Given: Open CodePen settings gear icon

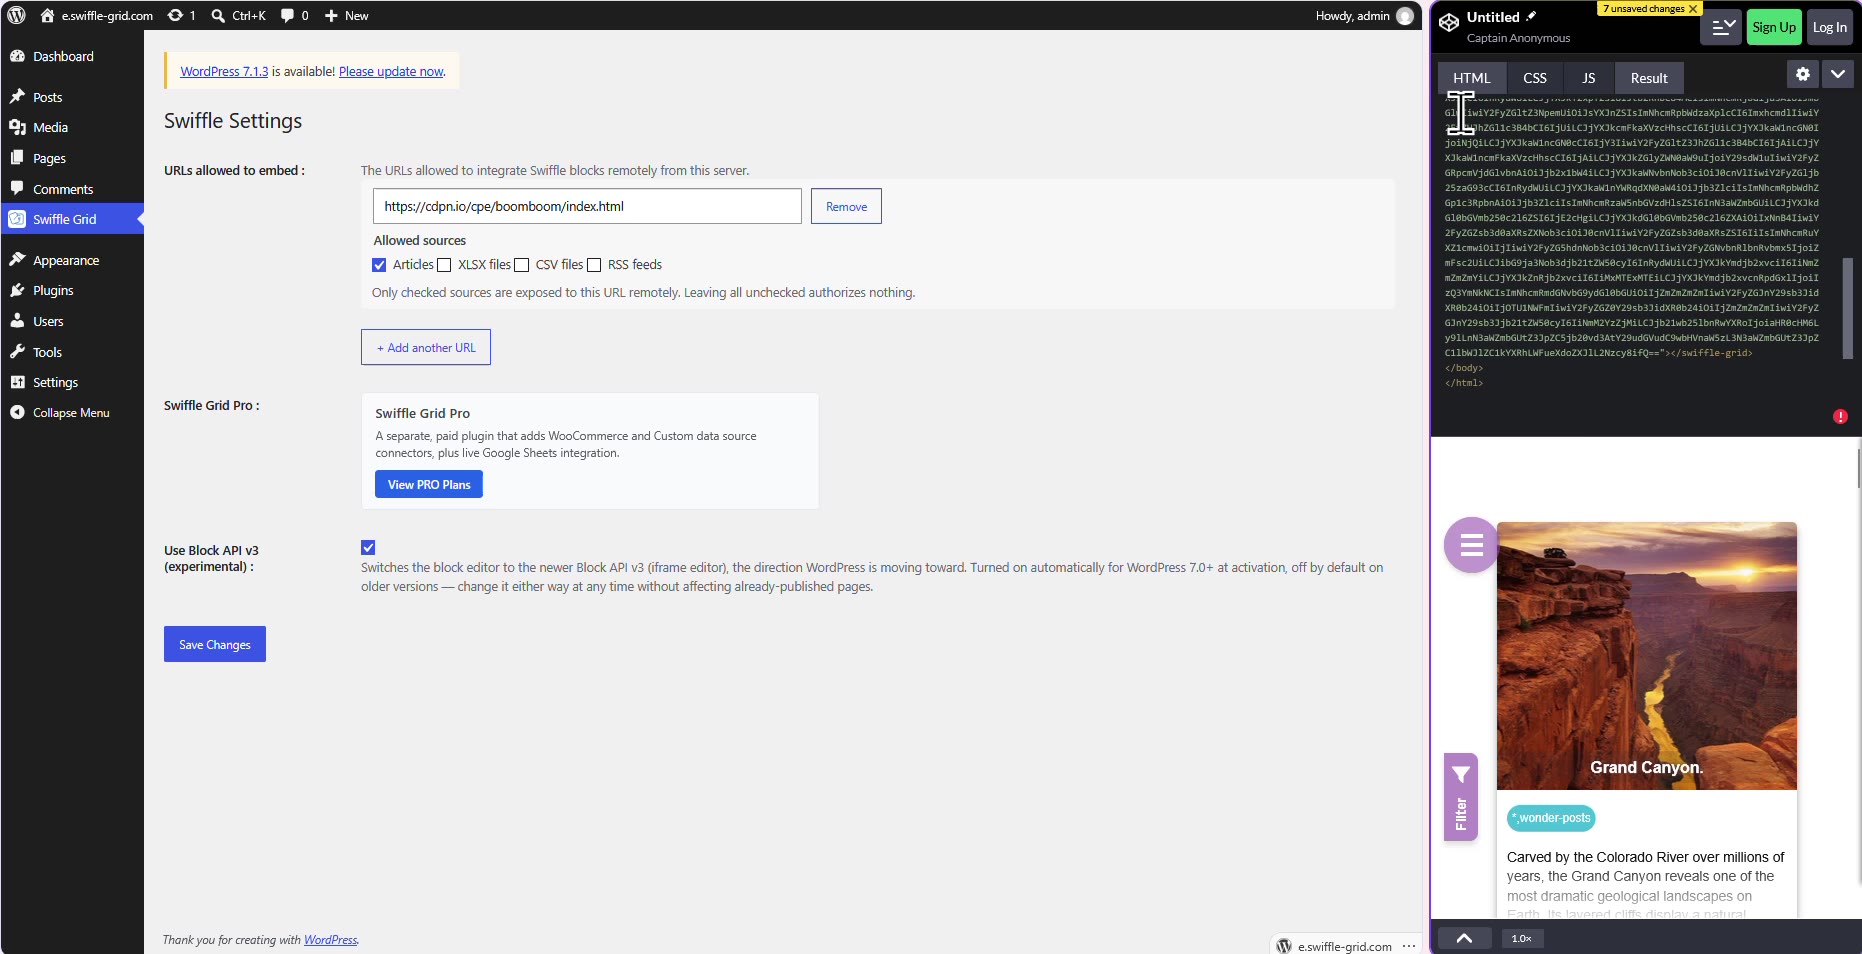Looking at the screenshot, I should pos(1803,74).
